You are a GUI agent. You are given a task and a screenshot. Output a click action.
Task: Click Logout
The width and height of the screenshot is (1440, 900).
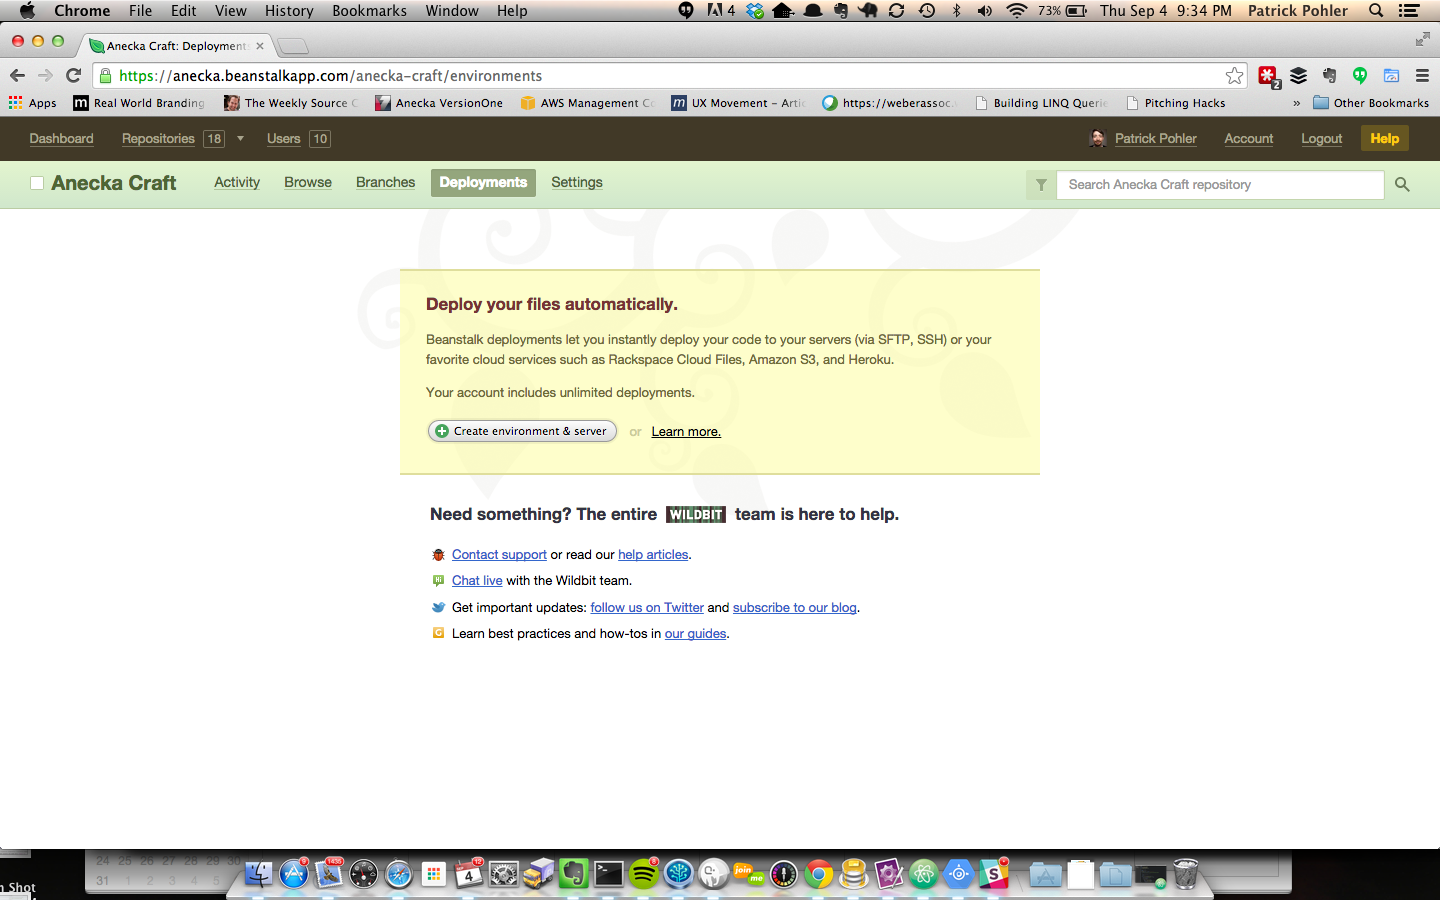point(1321,138)
